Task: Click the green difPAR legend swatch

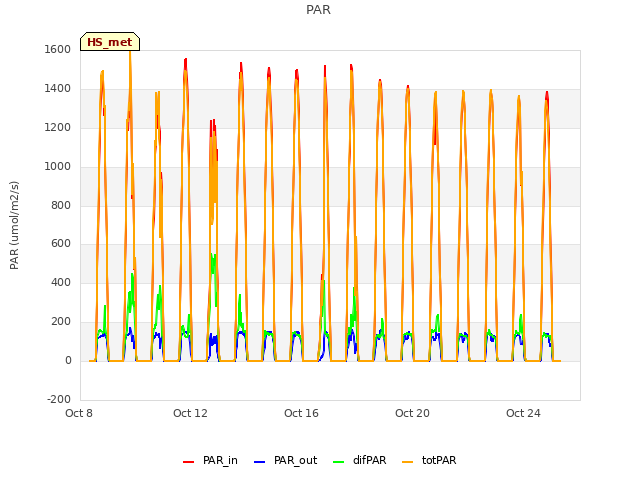Action: pyautogui.click(x=339, y=462)
